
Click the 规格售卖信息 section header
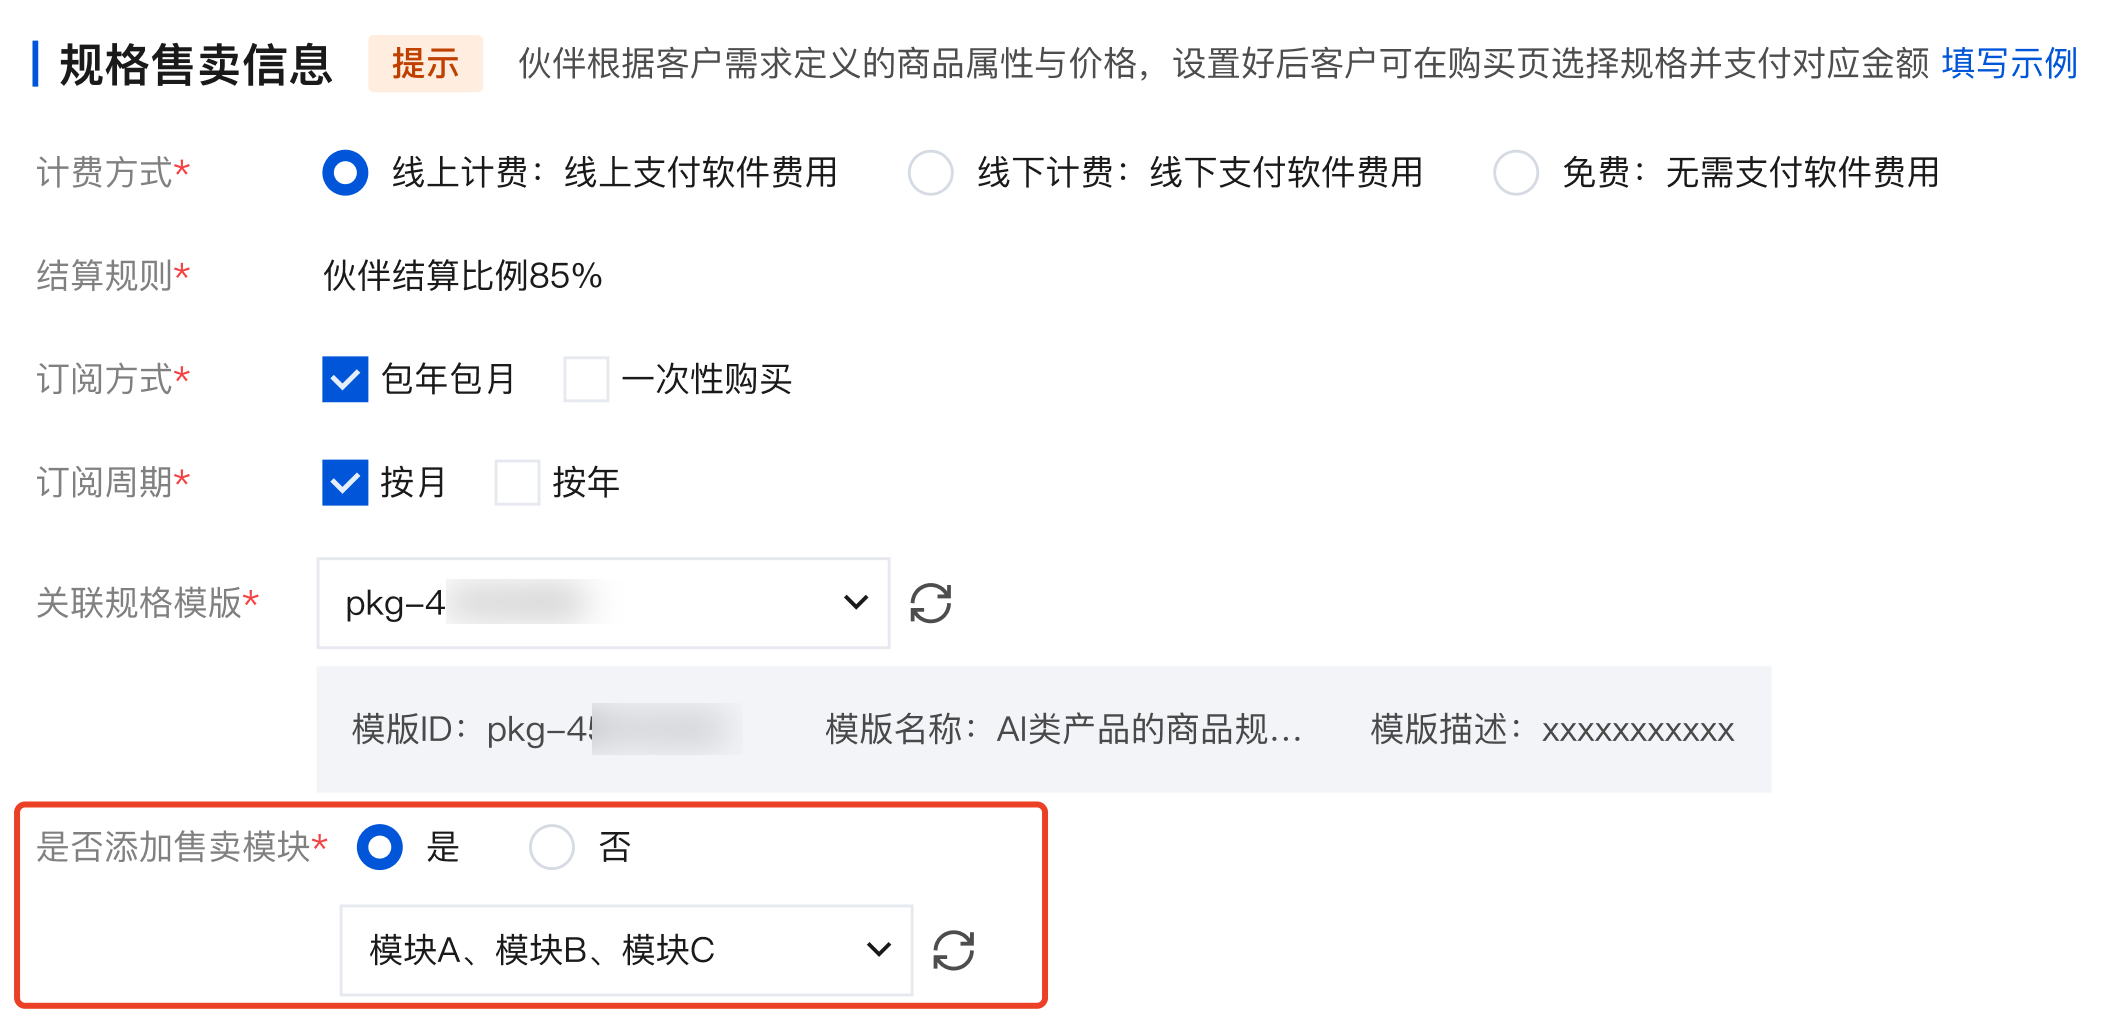(196, 64)
